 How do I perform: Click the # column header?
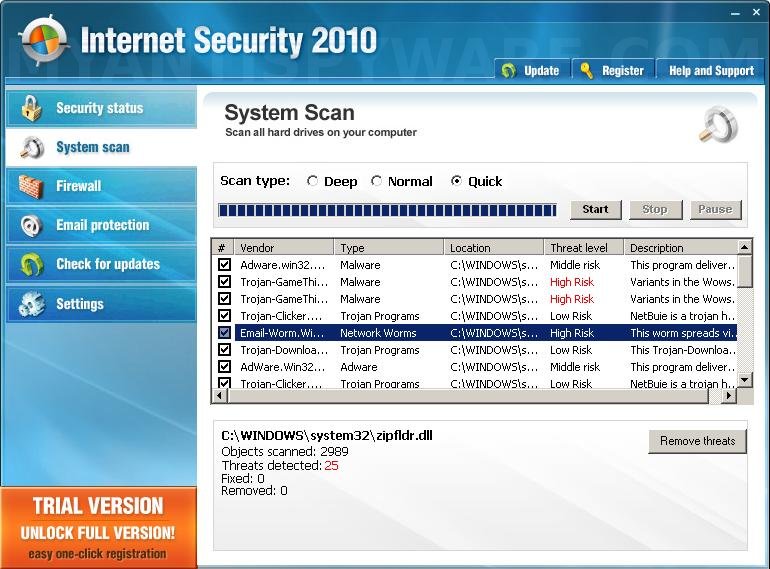(x=223, y=247)
